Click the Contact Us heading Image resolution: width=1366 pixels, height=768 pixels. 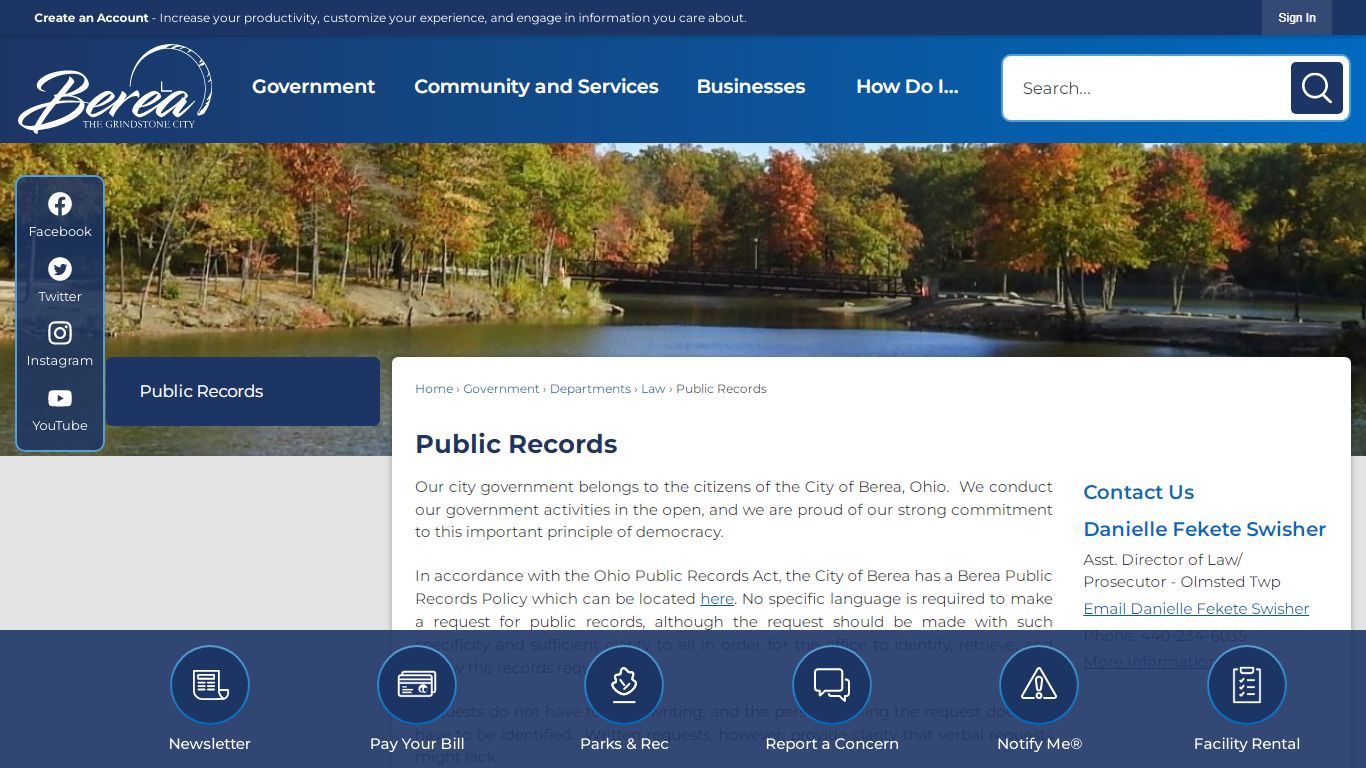click(1139, 492)
